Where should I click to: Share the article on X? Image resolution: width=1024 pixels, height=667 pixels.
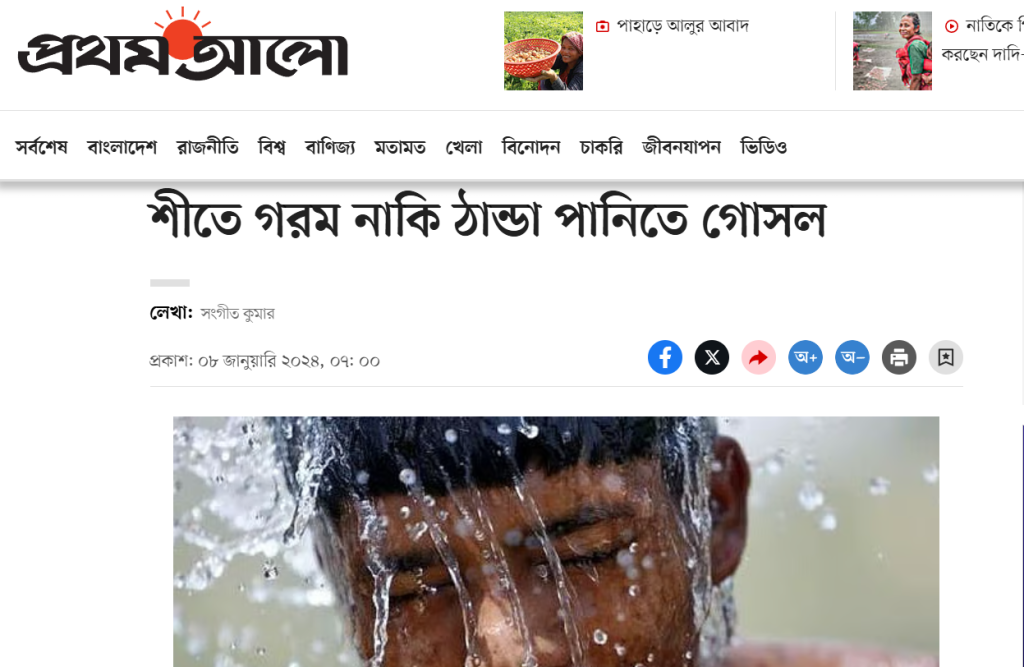coord(712,357)
